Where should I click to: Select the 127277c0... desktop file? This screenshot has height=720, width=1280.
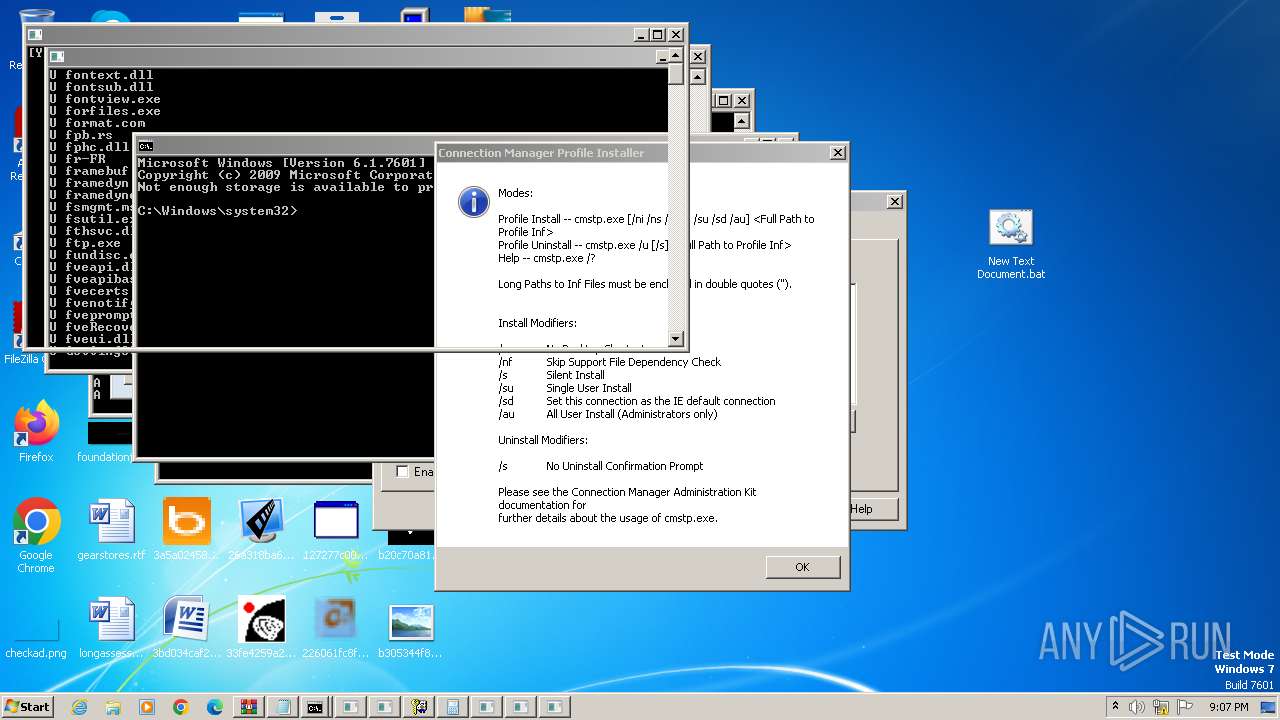(x=336, y=530)
